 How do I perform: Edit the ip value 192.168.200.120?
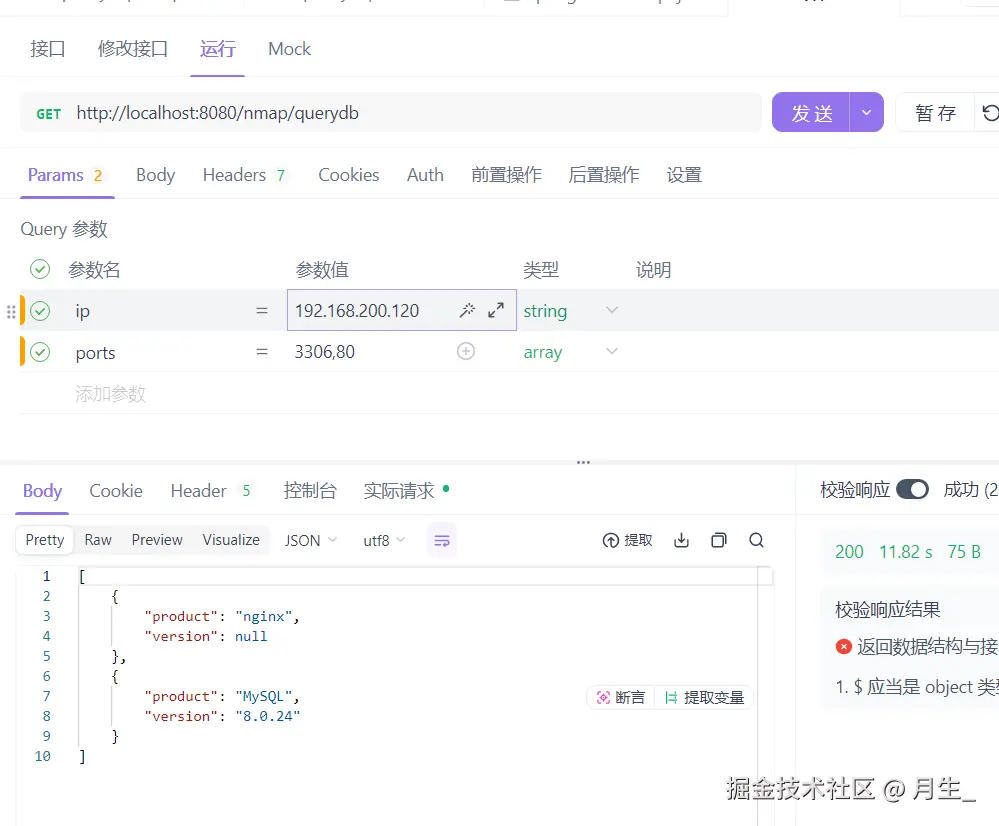click(357, 311)
